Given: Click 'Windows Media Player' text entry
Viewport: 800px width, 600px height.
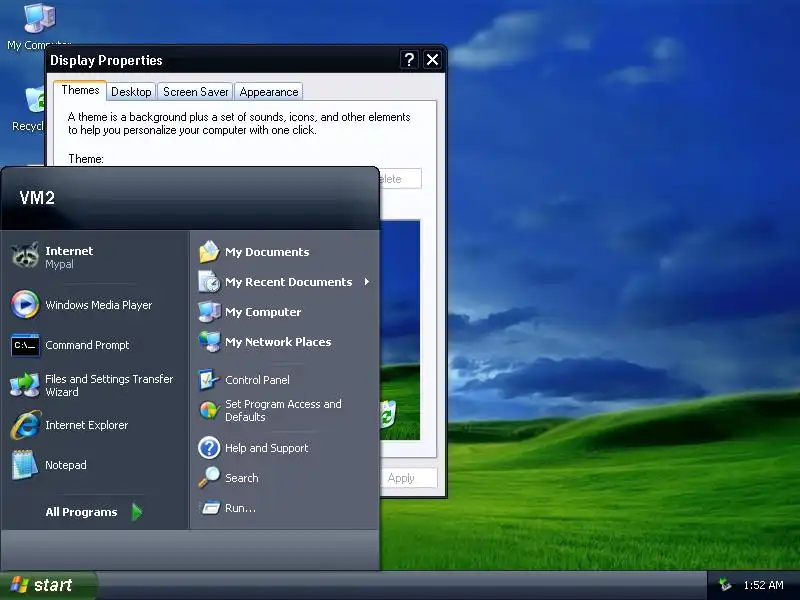Looking at the screenshot, I should pos(98,305).
